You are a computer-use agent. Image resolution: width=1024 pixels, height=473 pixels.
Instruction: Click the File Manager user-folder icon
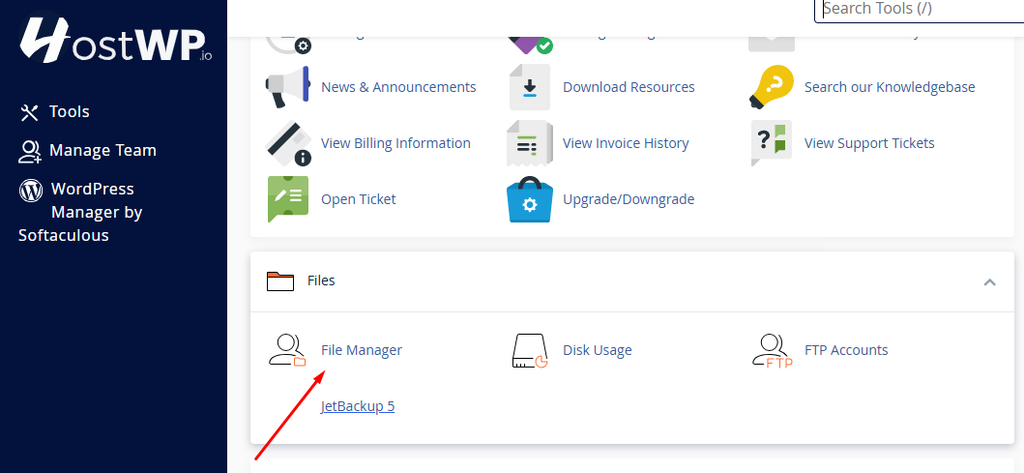pos(288,350)
